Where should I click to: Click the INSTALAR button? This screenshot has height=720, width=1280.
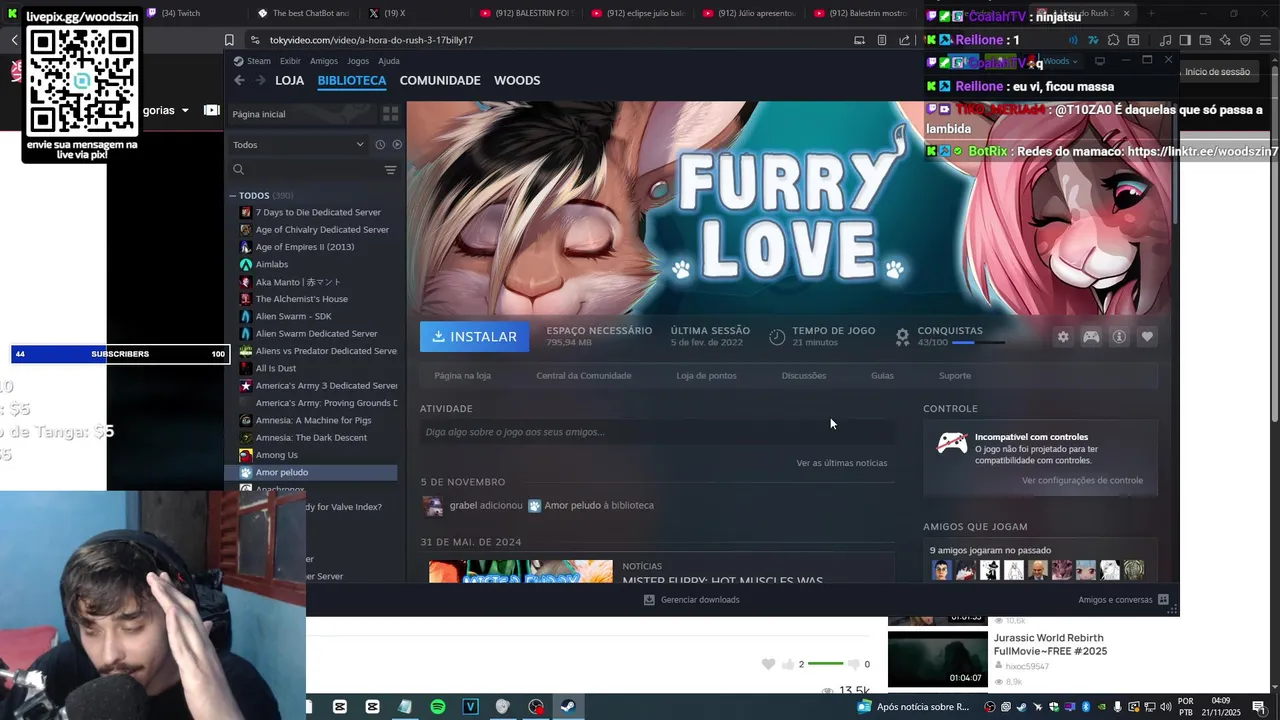[475, 337]
